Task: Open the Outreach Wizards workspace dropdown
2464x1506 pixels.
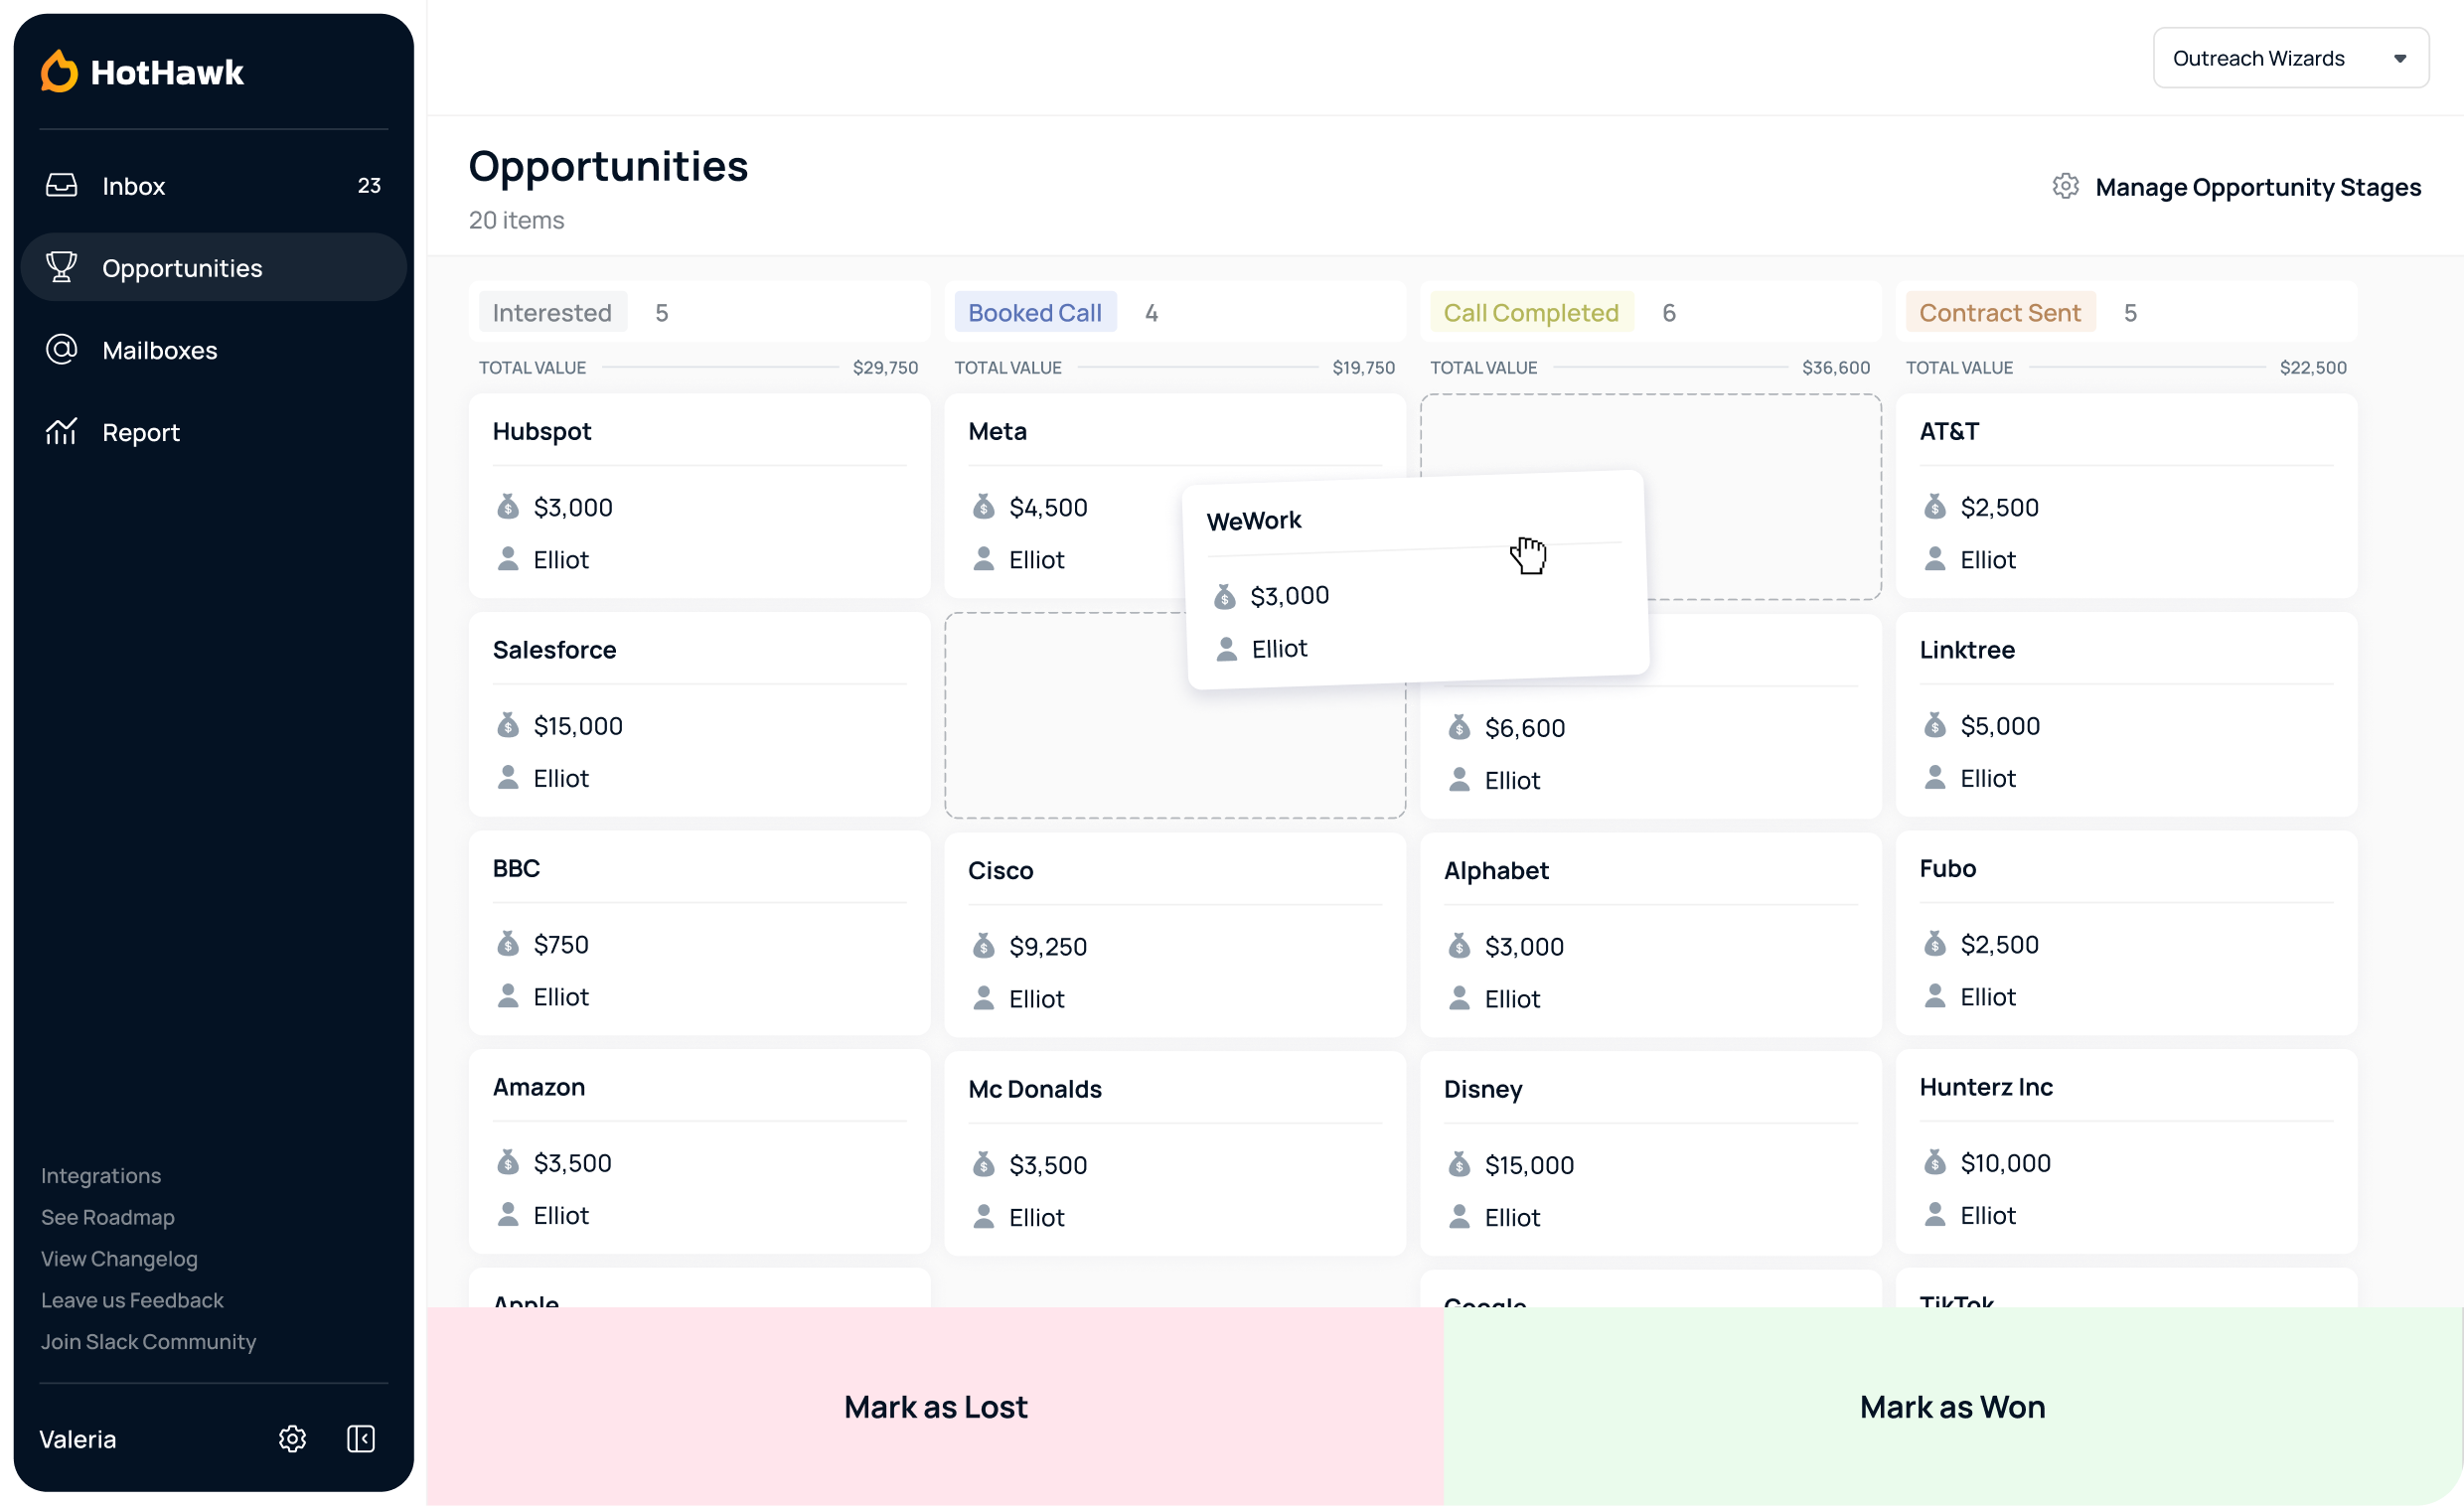Action: [2258, 58]
